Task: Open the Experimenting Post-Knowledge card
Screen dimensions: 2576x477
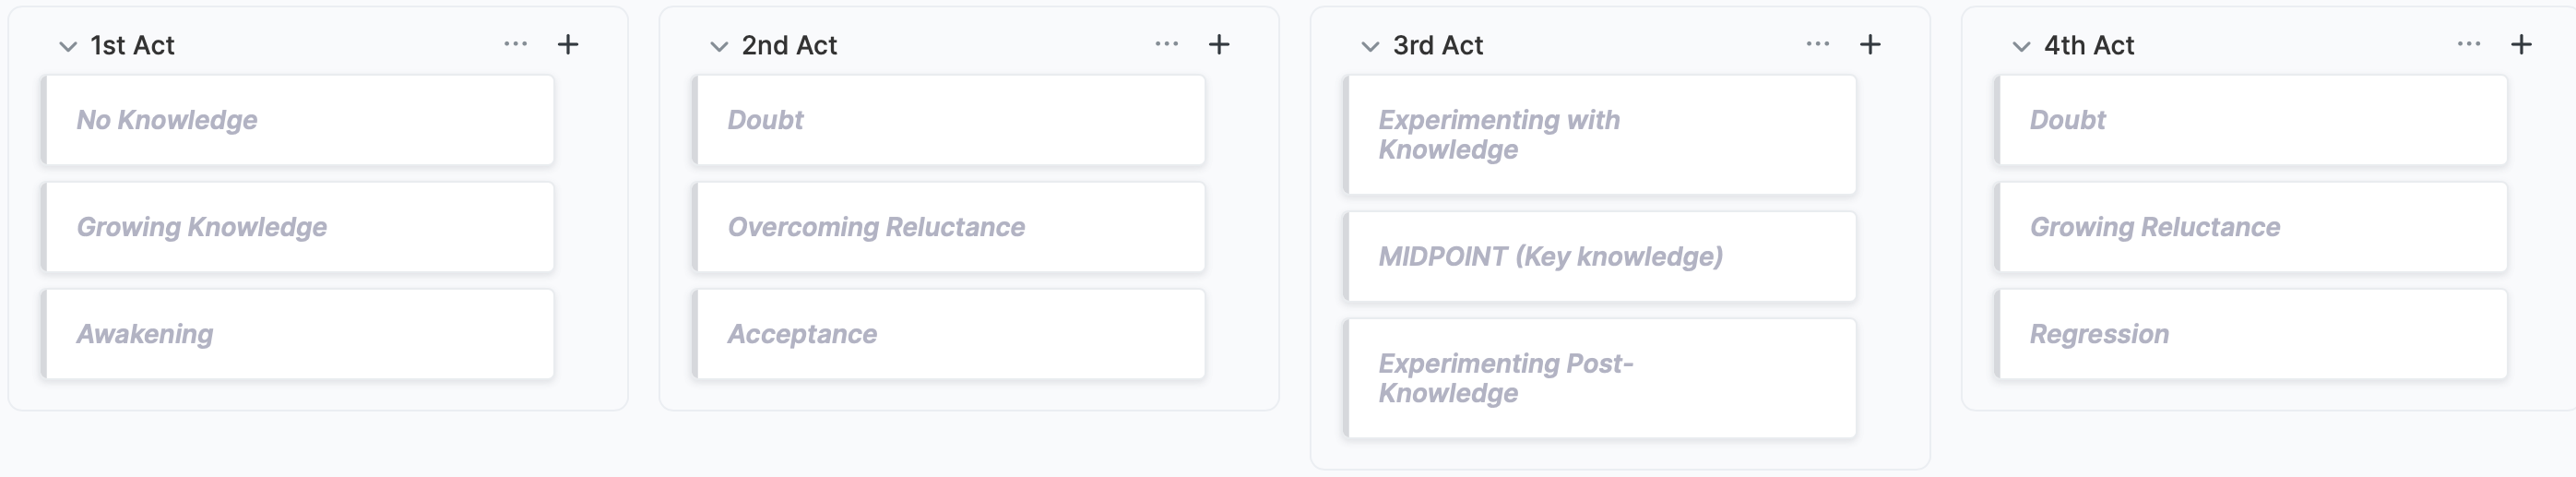Action: pyautogui.click(x=1600, y=378)
